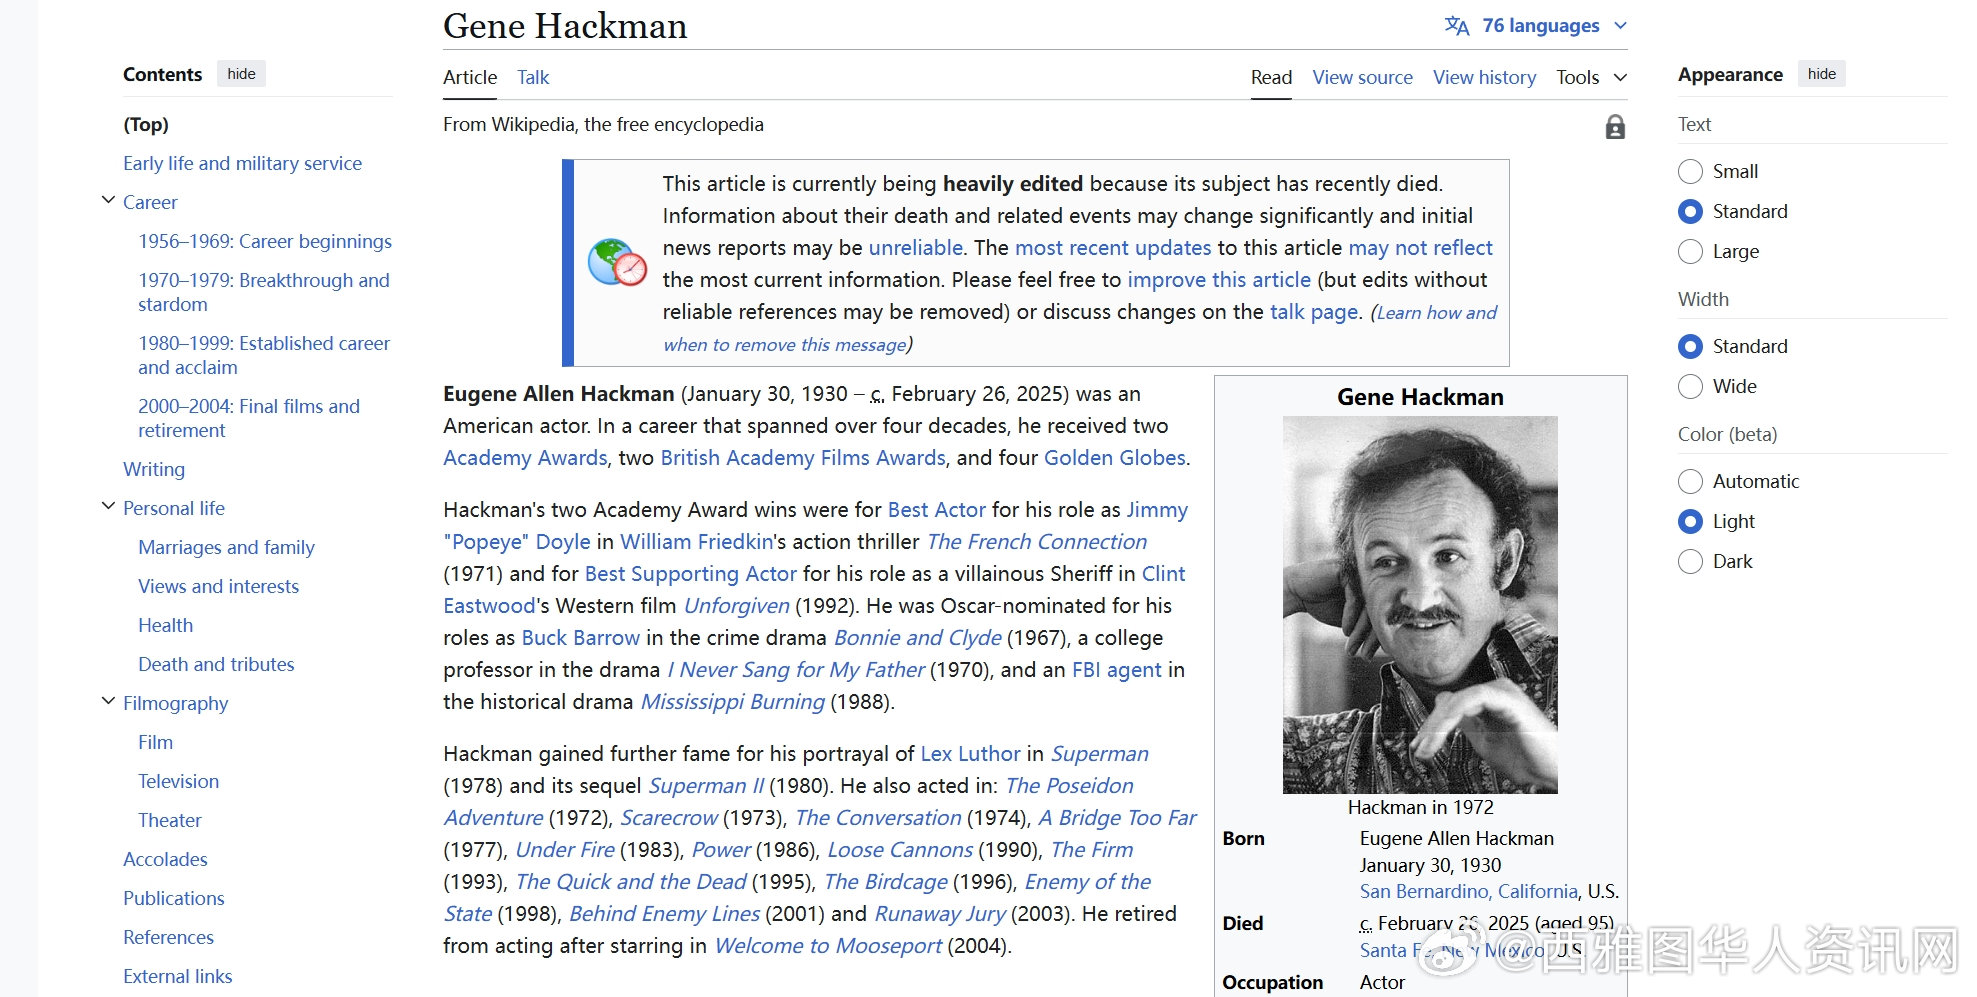The height and width of the screenshot is (997, 1977).
Task: Open the Tools dropdown menu
Action: 1591,77
